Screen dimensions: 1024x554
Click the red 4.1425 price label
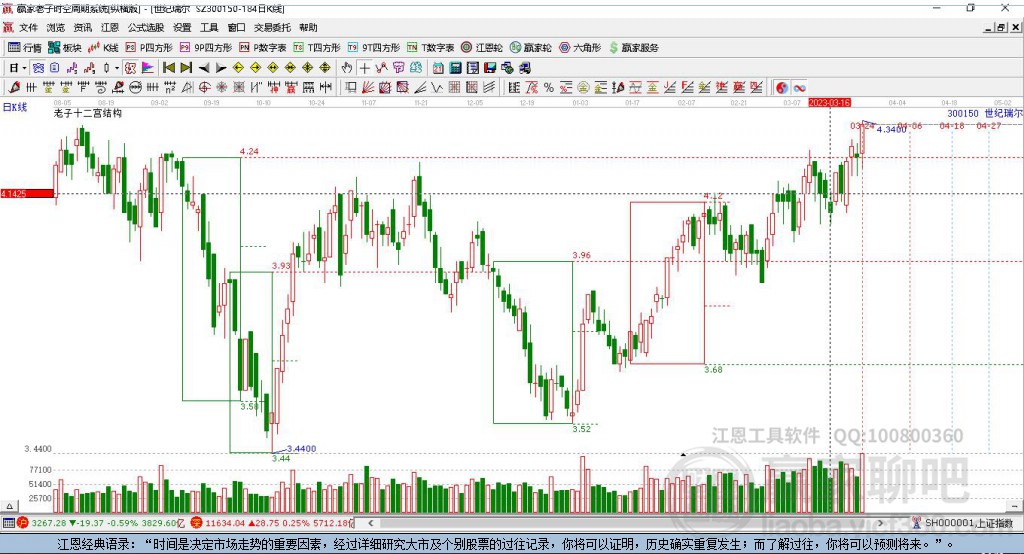[x=27, y=193]
